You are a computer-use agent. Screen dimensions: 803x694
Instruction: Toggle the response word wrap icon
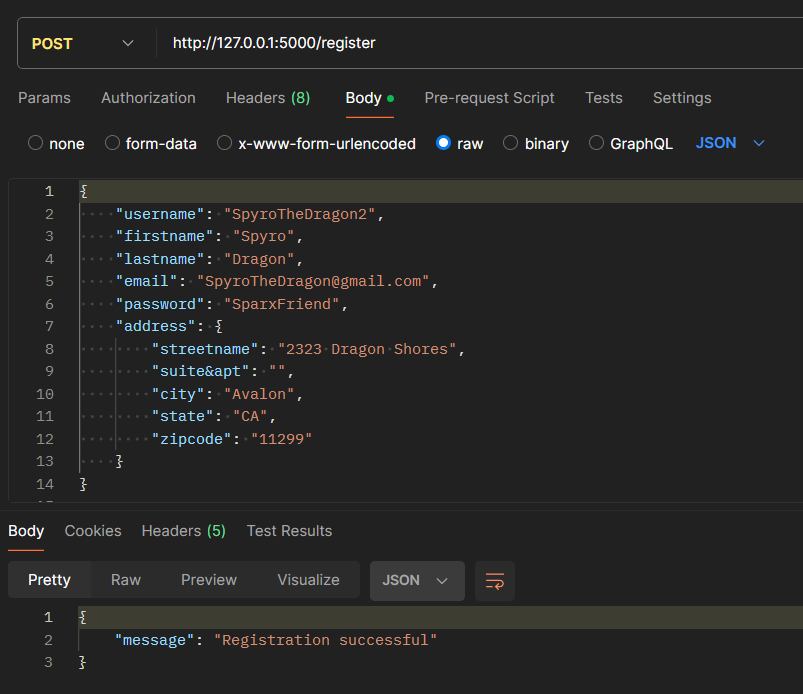point(494,581)
